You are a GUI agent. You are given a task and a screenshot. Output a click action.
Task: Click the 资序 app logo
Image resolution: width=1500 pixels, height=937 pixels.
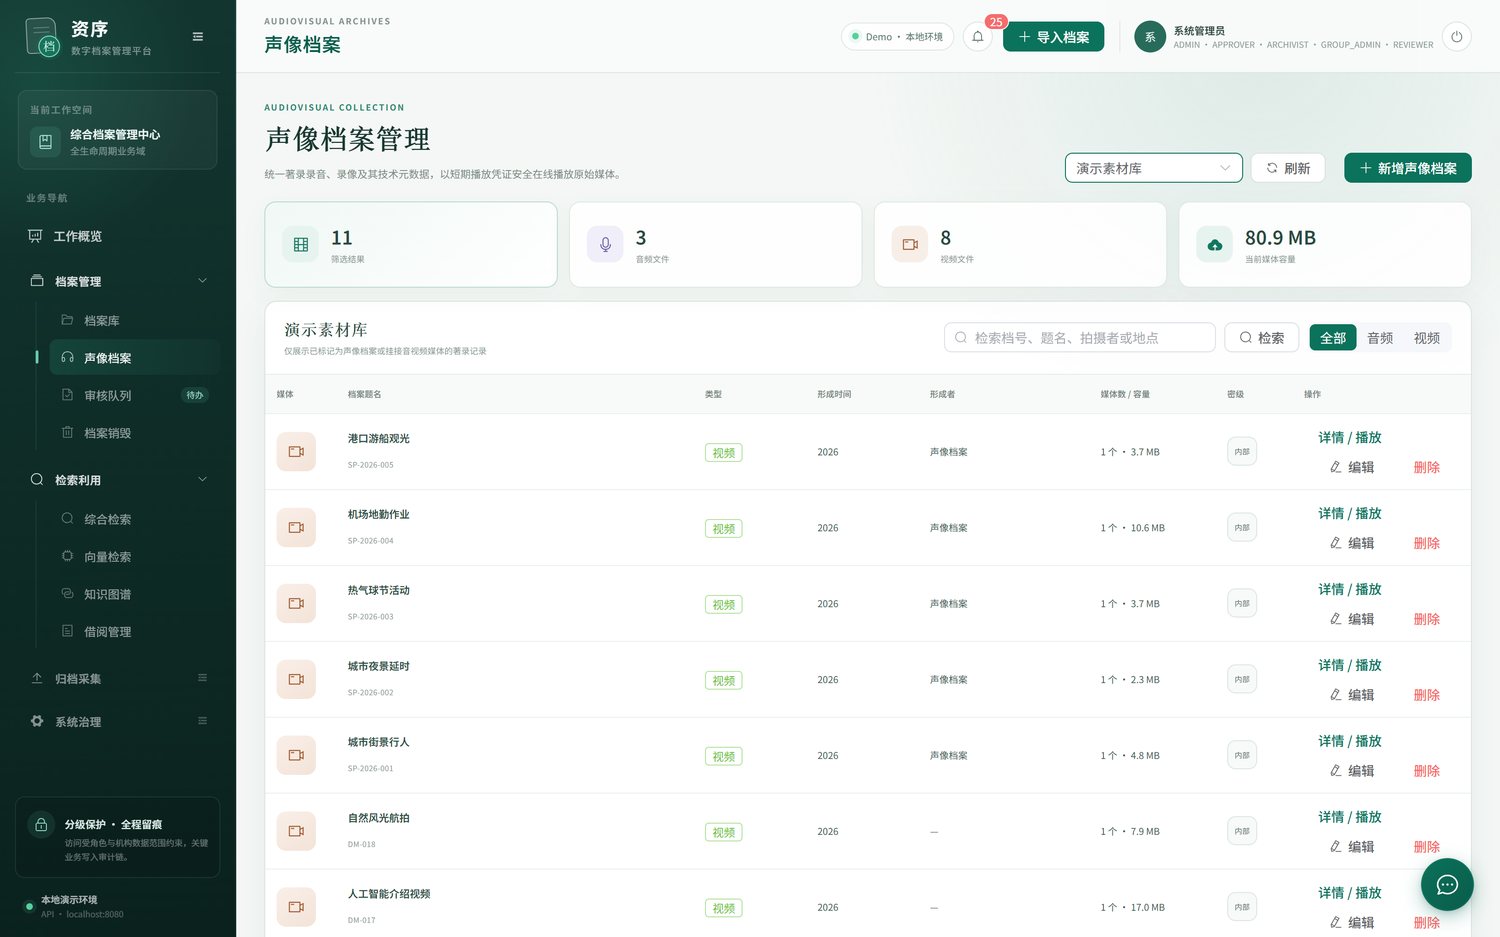42,37
